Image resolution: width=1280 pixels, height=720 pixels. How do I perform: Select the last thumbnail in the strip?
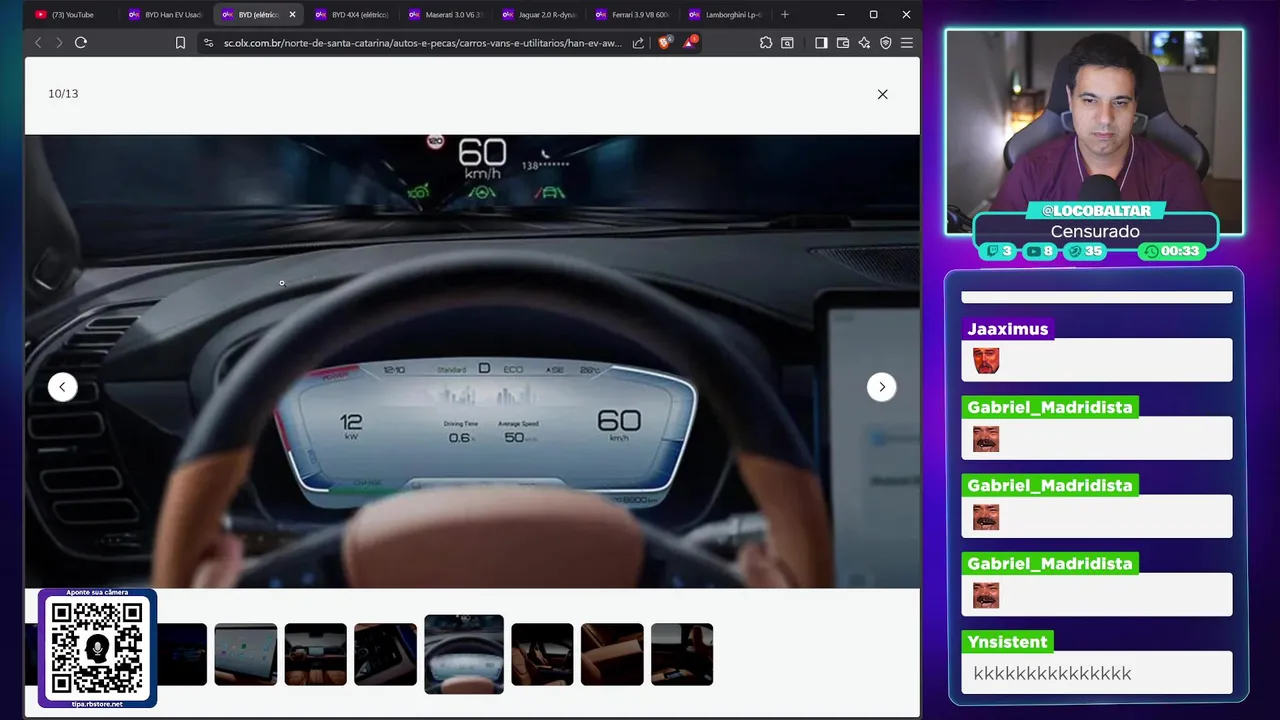682,655
